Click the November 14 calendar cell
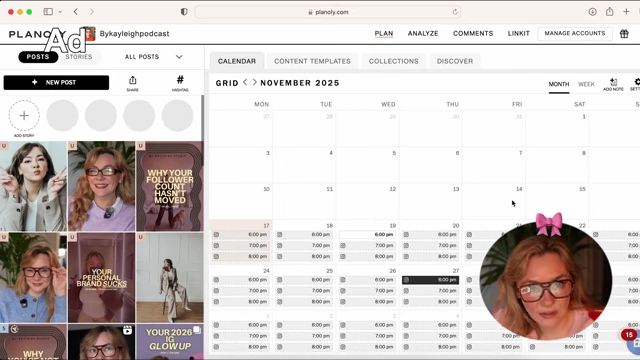 point(494,201)
